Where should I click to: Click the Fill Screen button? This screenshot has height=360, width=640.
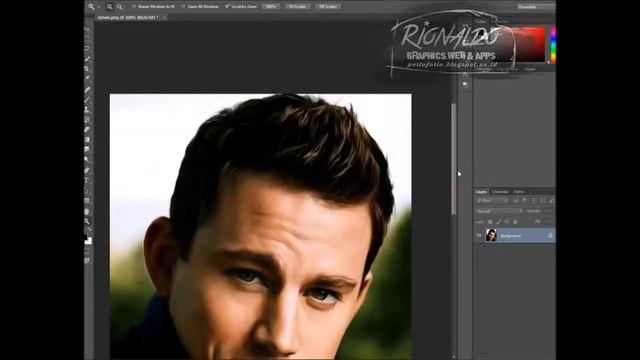(328, 7)
